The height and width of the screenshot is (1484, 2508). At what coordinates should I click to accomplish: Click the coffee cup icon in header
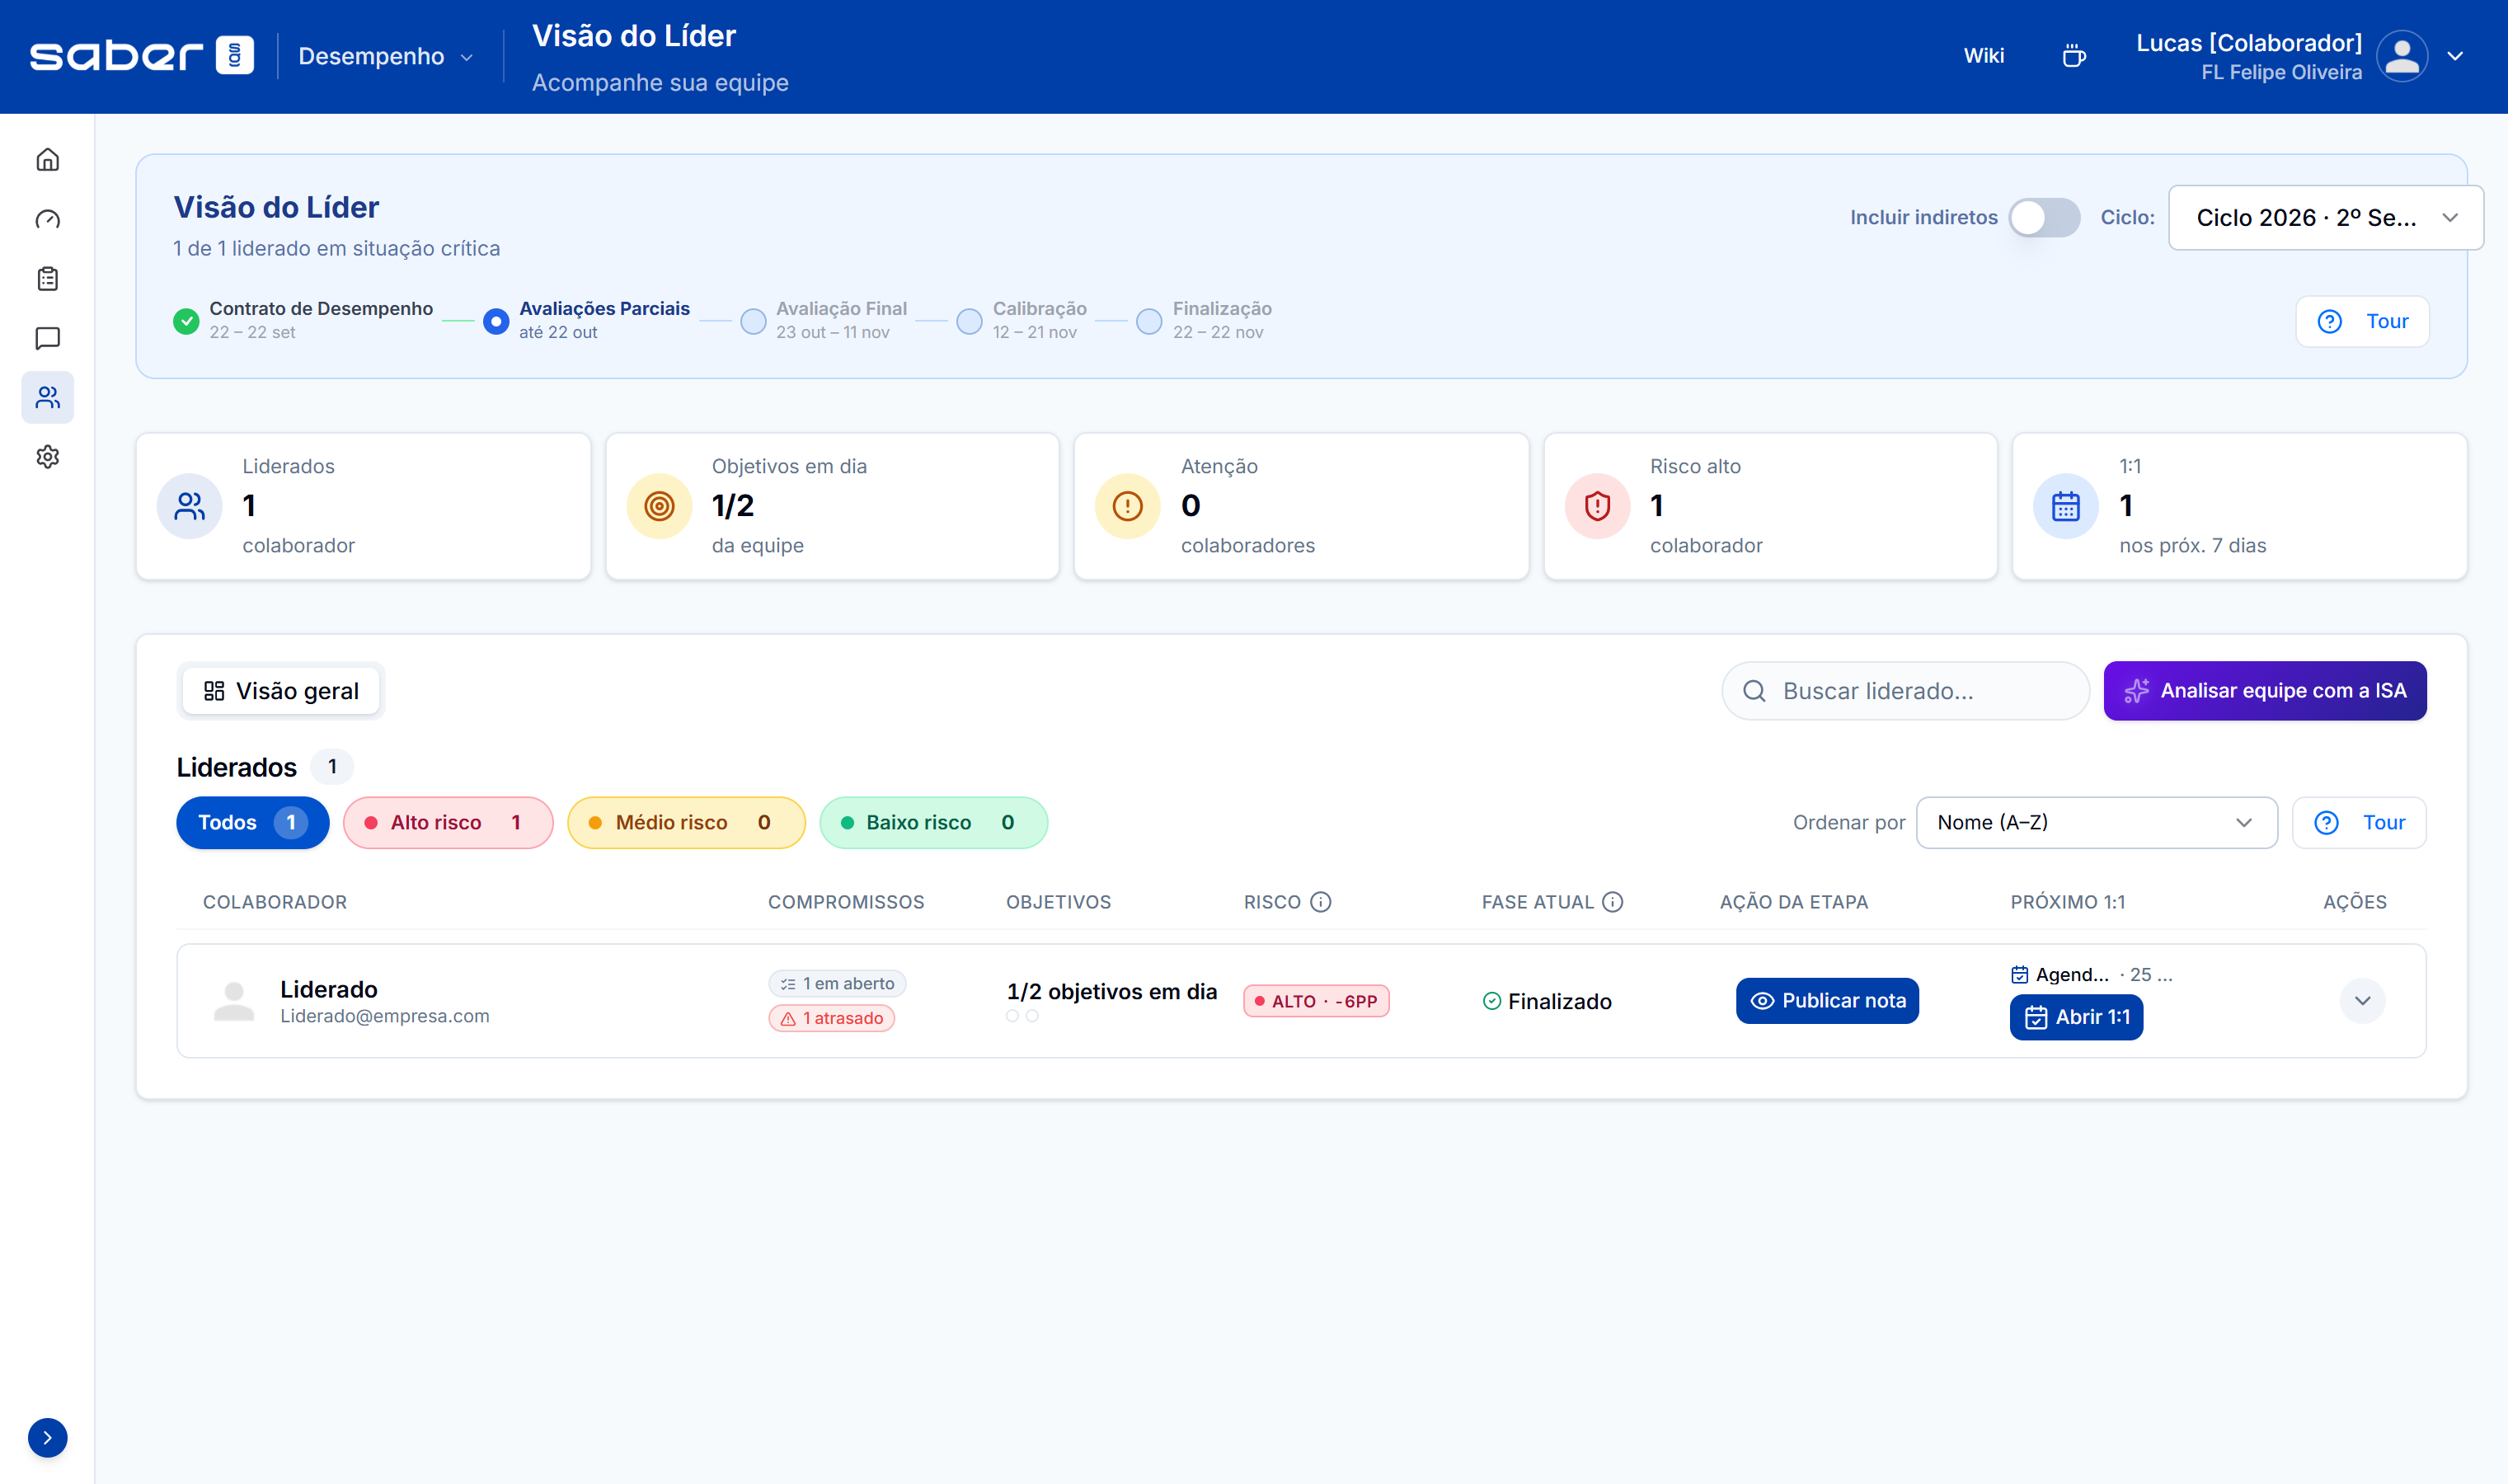pos(2074,56)
